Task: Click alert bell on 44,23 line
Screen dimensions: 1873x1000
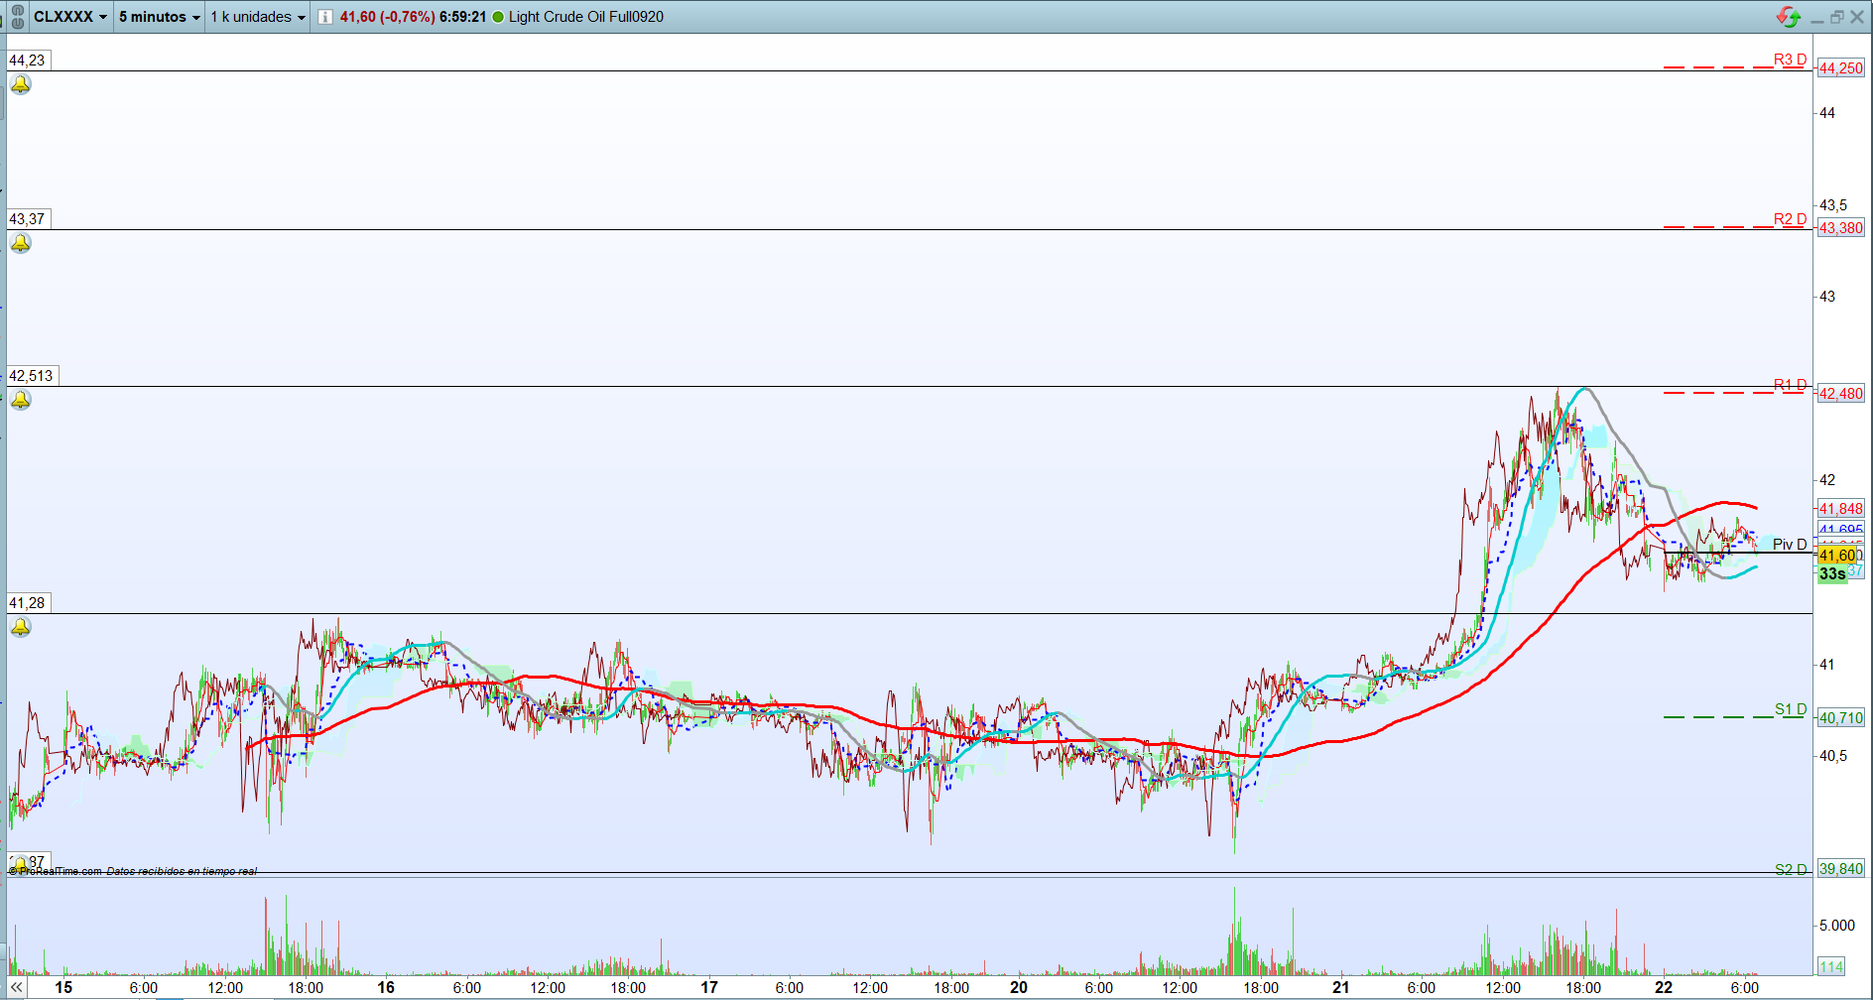Action: click(20, 85)
